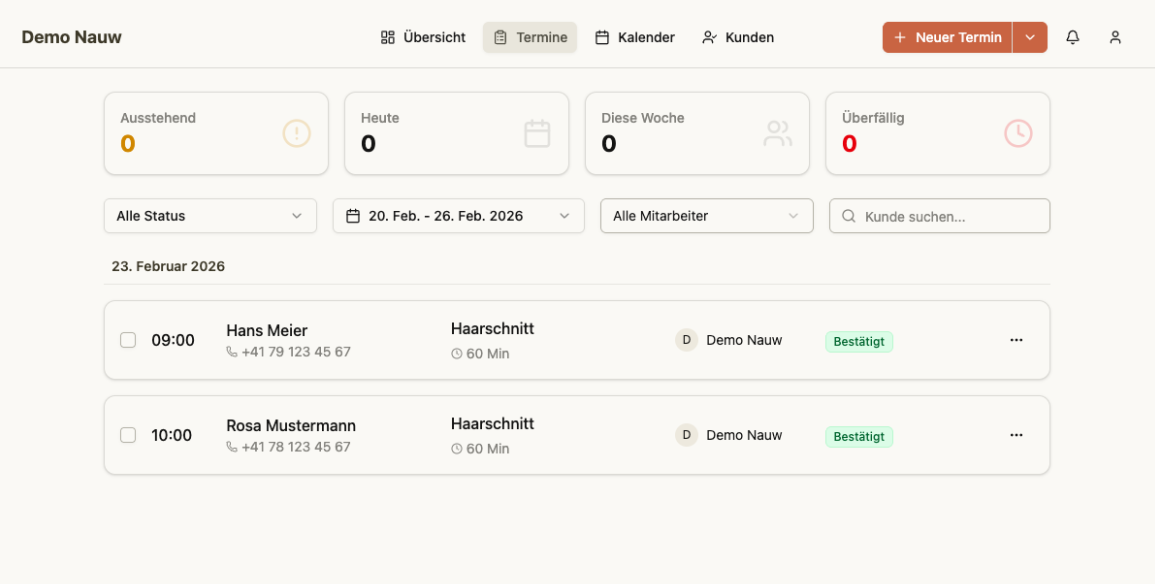1155x584 pixels.
Task: Open the date range picker 20. Feb. - 26. Feb.
Action: click(x=459, y=216)
